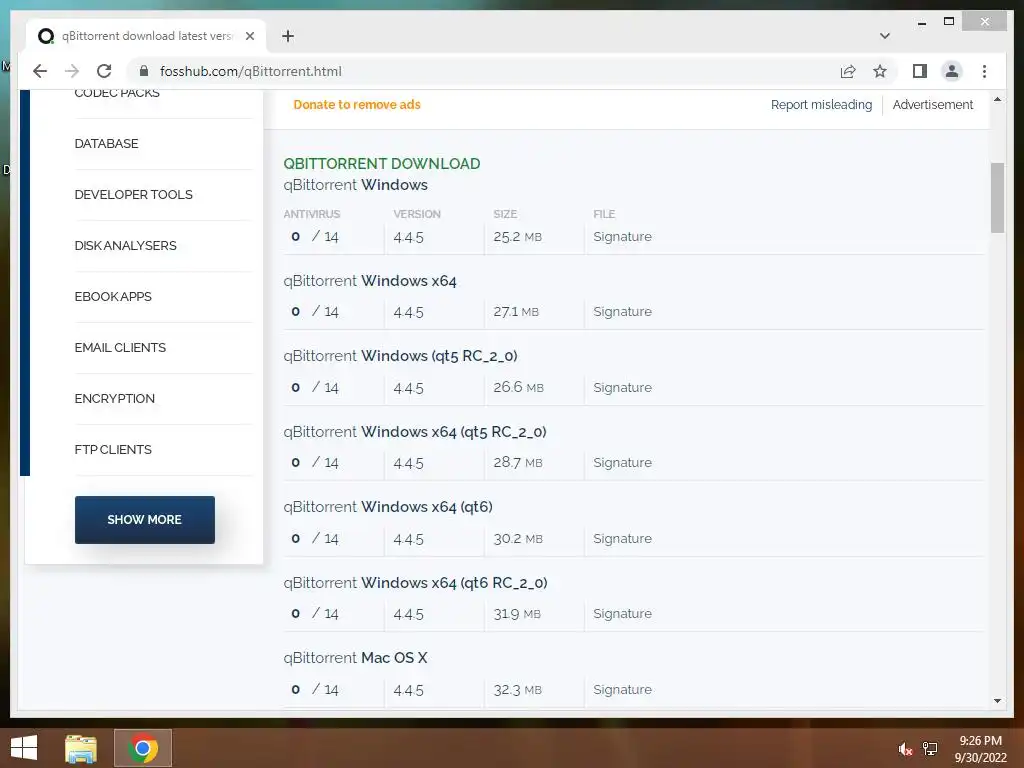Click the scrollbar up arrow

point(997,99)
